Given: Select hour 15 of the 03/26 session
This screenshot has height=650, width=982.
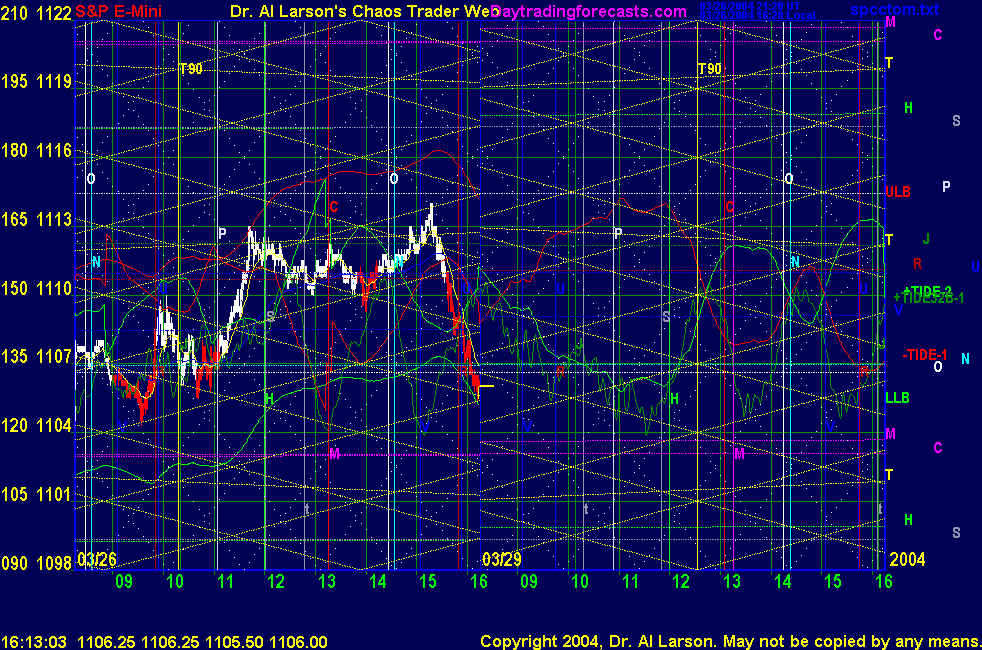Looking at the screenshot, I should coord(428,581).
